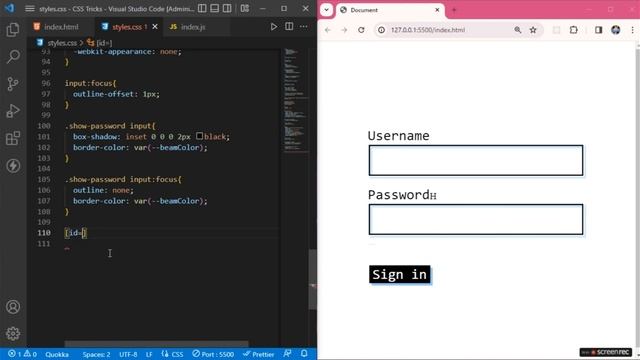Screen dimensions: 640x360
Task: Open Chrome Extensions puzzle icon
Action: pos(573,30)
